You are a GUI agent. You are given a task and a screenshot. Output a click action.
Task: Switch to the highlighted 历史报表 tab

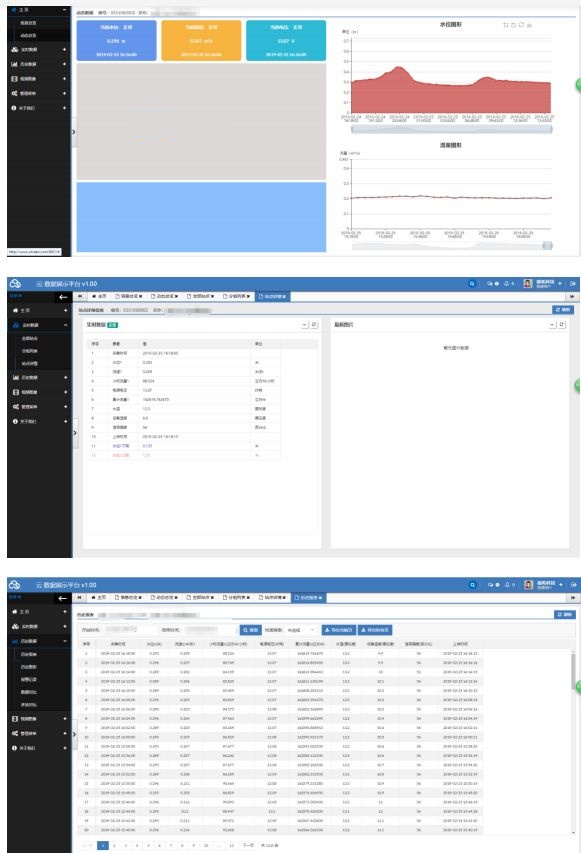308,598
